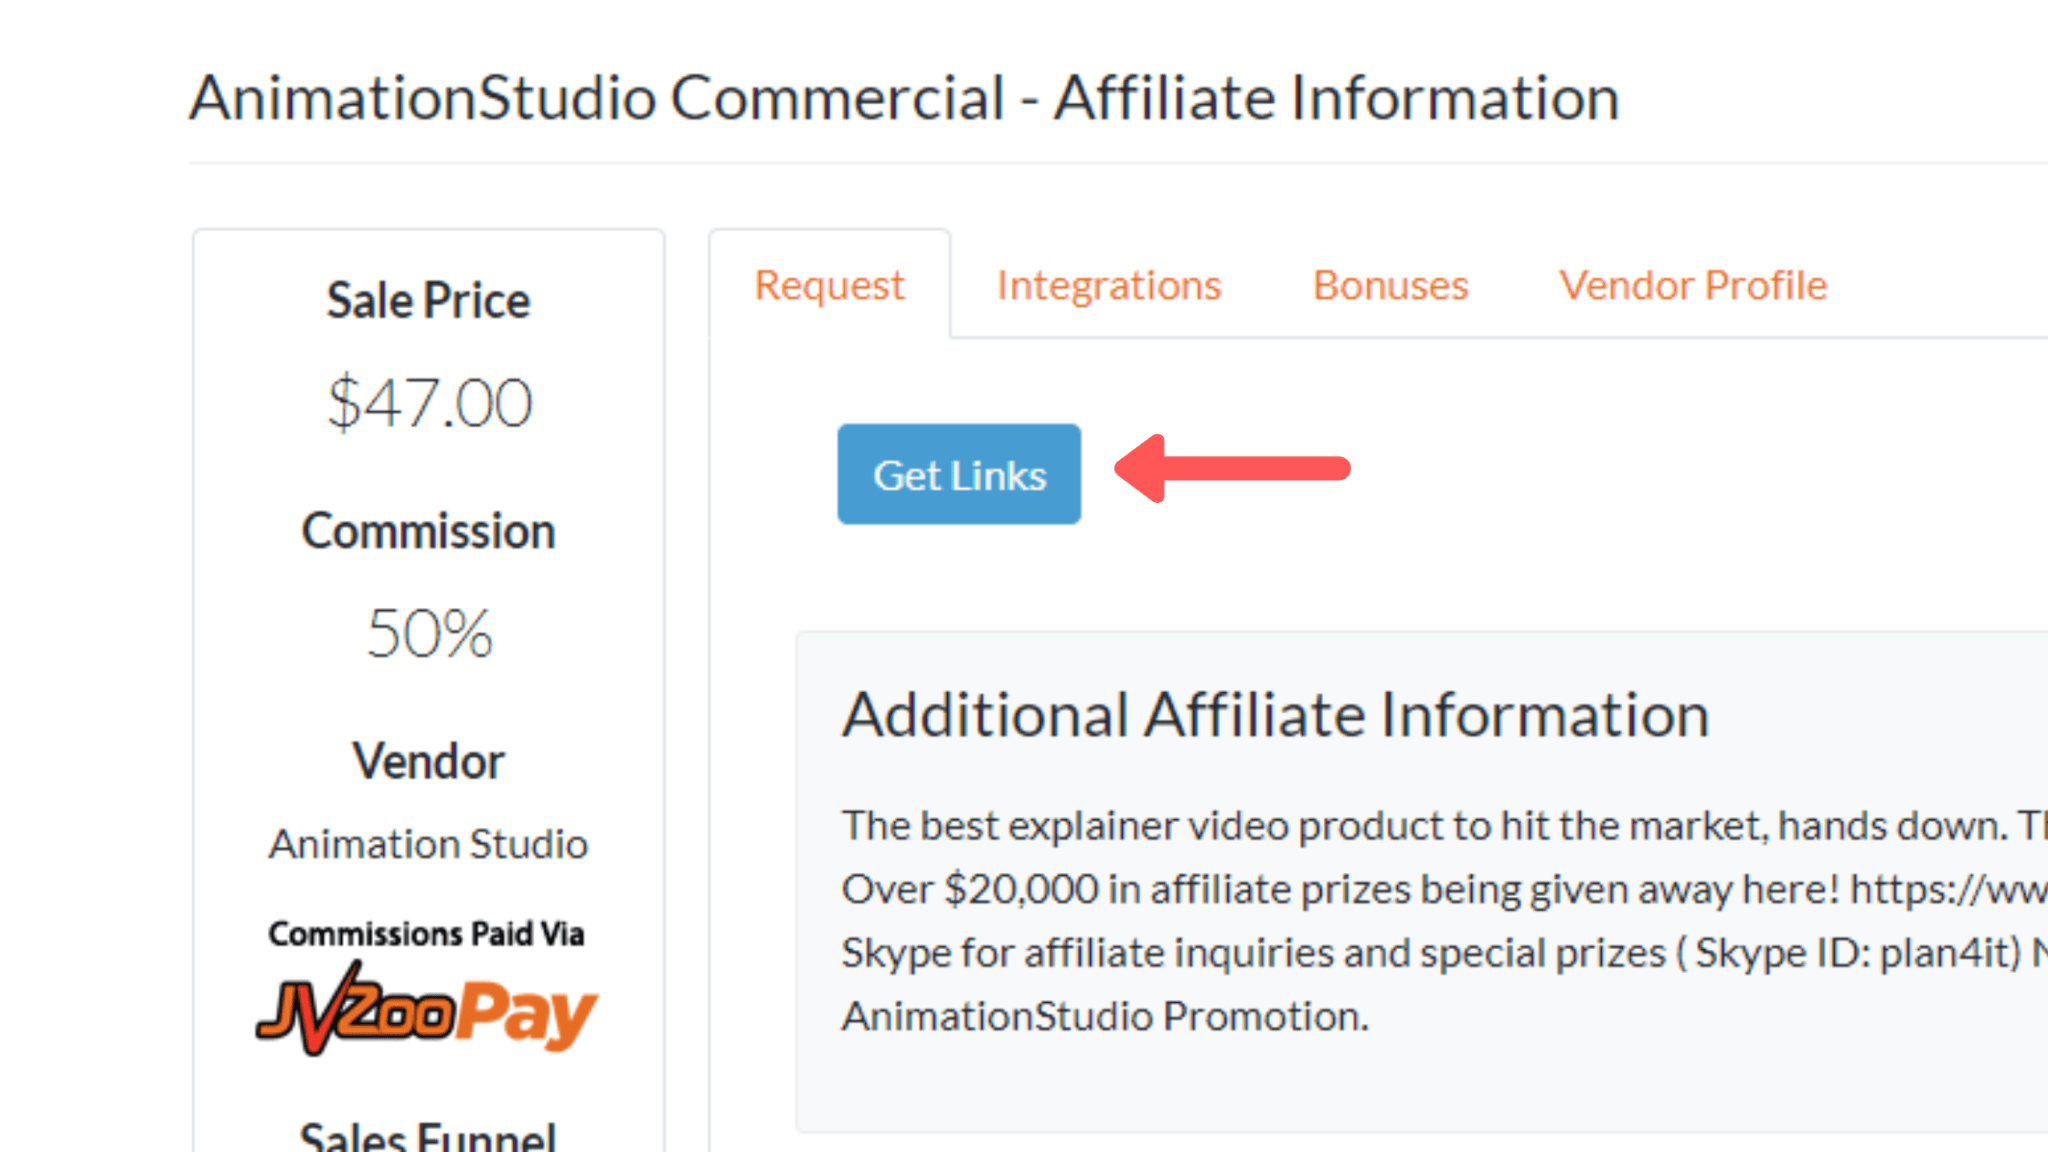
Task: Open the Bonuses tab
Action: point(1390,285)
